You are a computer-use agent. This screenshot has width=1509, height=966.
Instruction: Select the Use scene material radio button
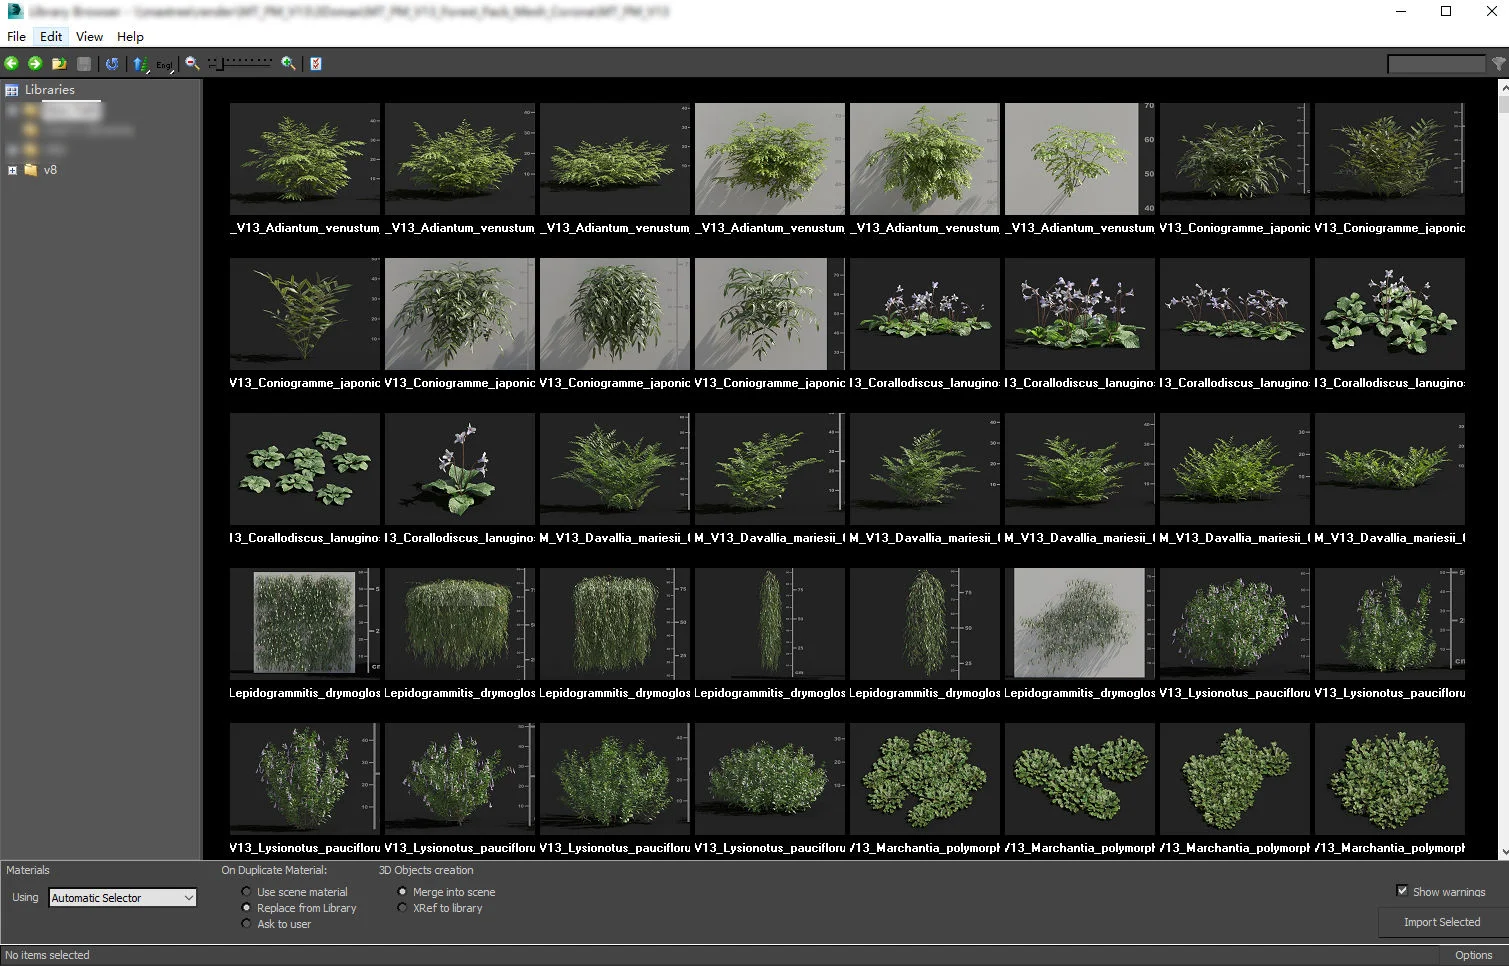[246, 891]
